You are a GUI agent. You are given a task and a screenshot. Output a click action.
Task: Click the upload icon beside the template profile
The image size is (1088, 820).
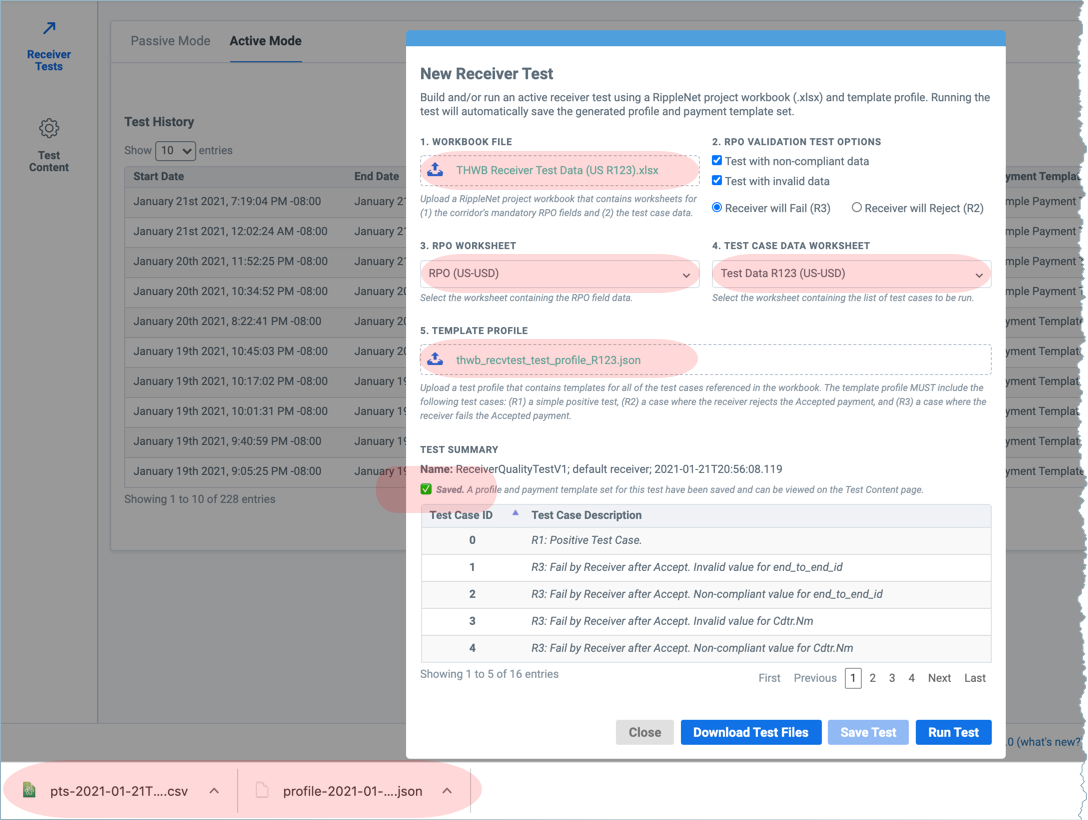click(434, 361)
